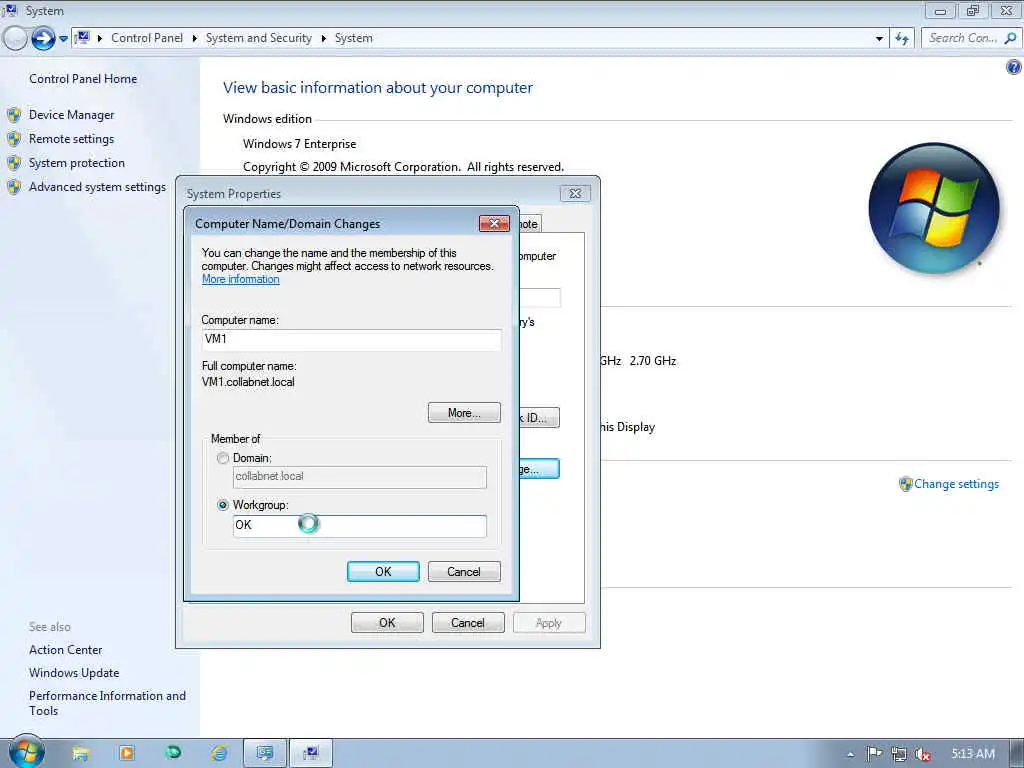Image resolution: width=1024 pixels, height=768 pixels.
Task: Click the Advanced system settings shield icon
Action: (x=14, y=187)
